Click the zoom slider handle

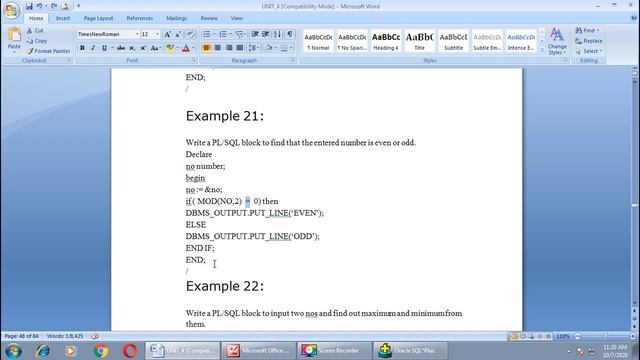[606, 336]
